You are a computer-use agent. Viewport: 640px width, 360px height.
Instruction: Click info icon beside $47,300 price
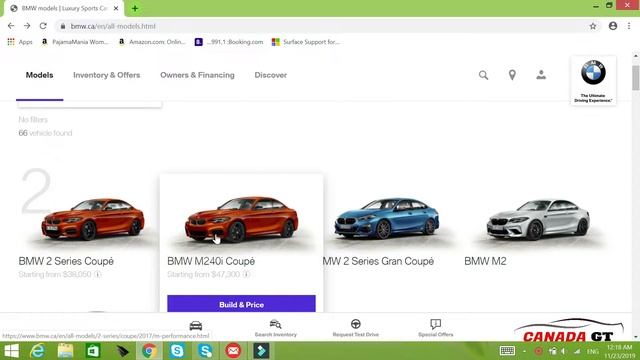click(x=246, y=274)
